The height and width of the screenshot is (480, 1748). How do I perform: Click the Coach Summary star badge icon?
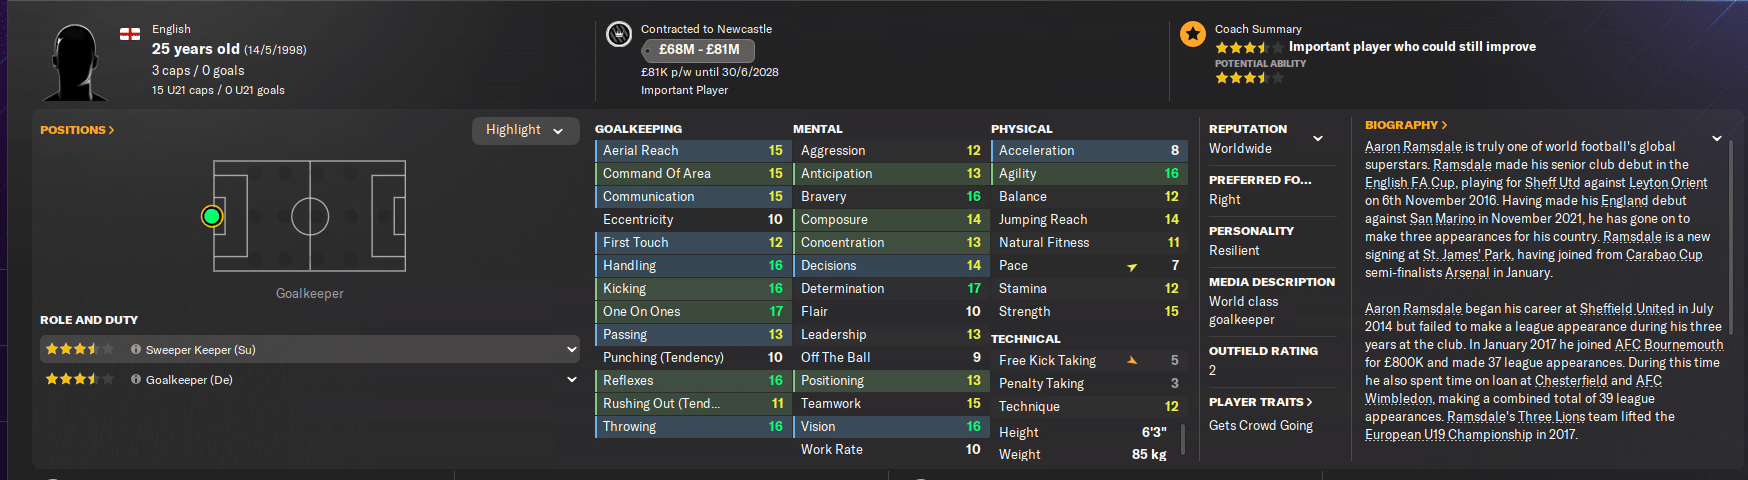(x=1192, y=35)
